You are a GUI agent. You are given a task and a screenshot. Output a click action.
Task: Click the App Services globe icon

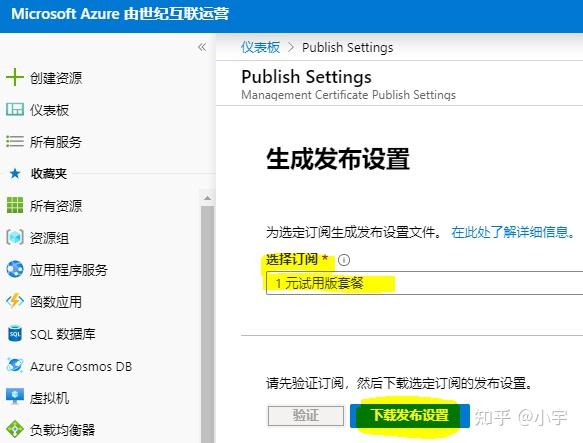15,269
